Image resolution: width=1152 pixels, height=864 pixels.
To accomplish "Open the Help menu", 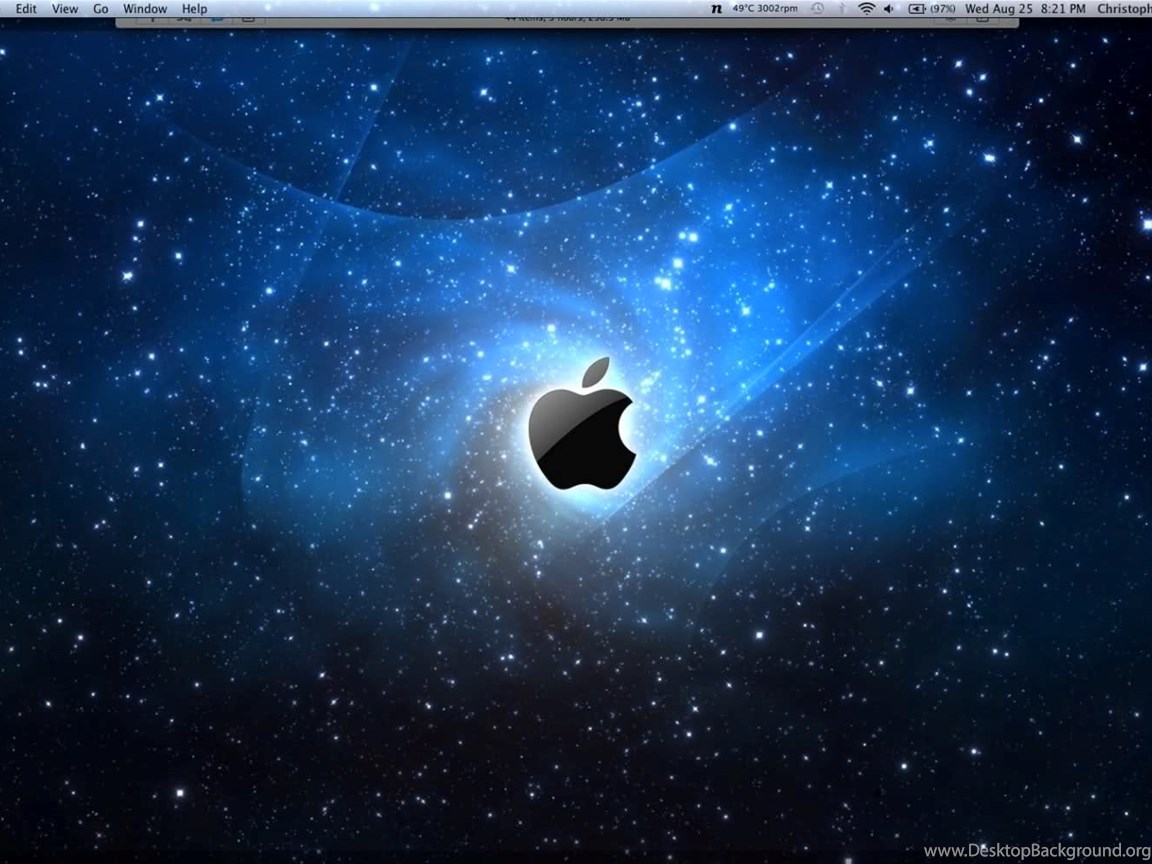I will point(194,9).
